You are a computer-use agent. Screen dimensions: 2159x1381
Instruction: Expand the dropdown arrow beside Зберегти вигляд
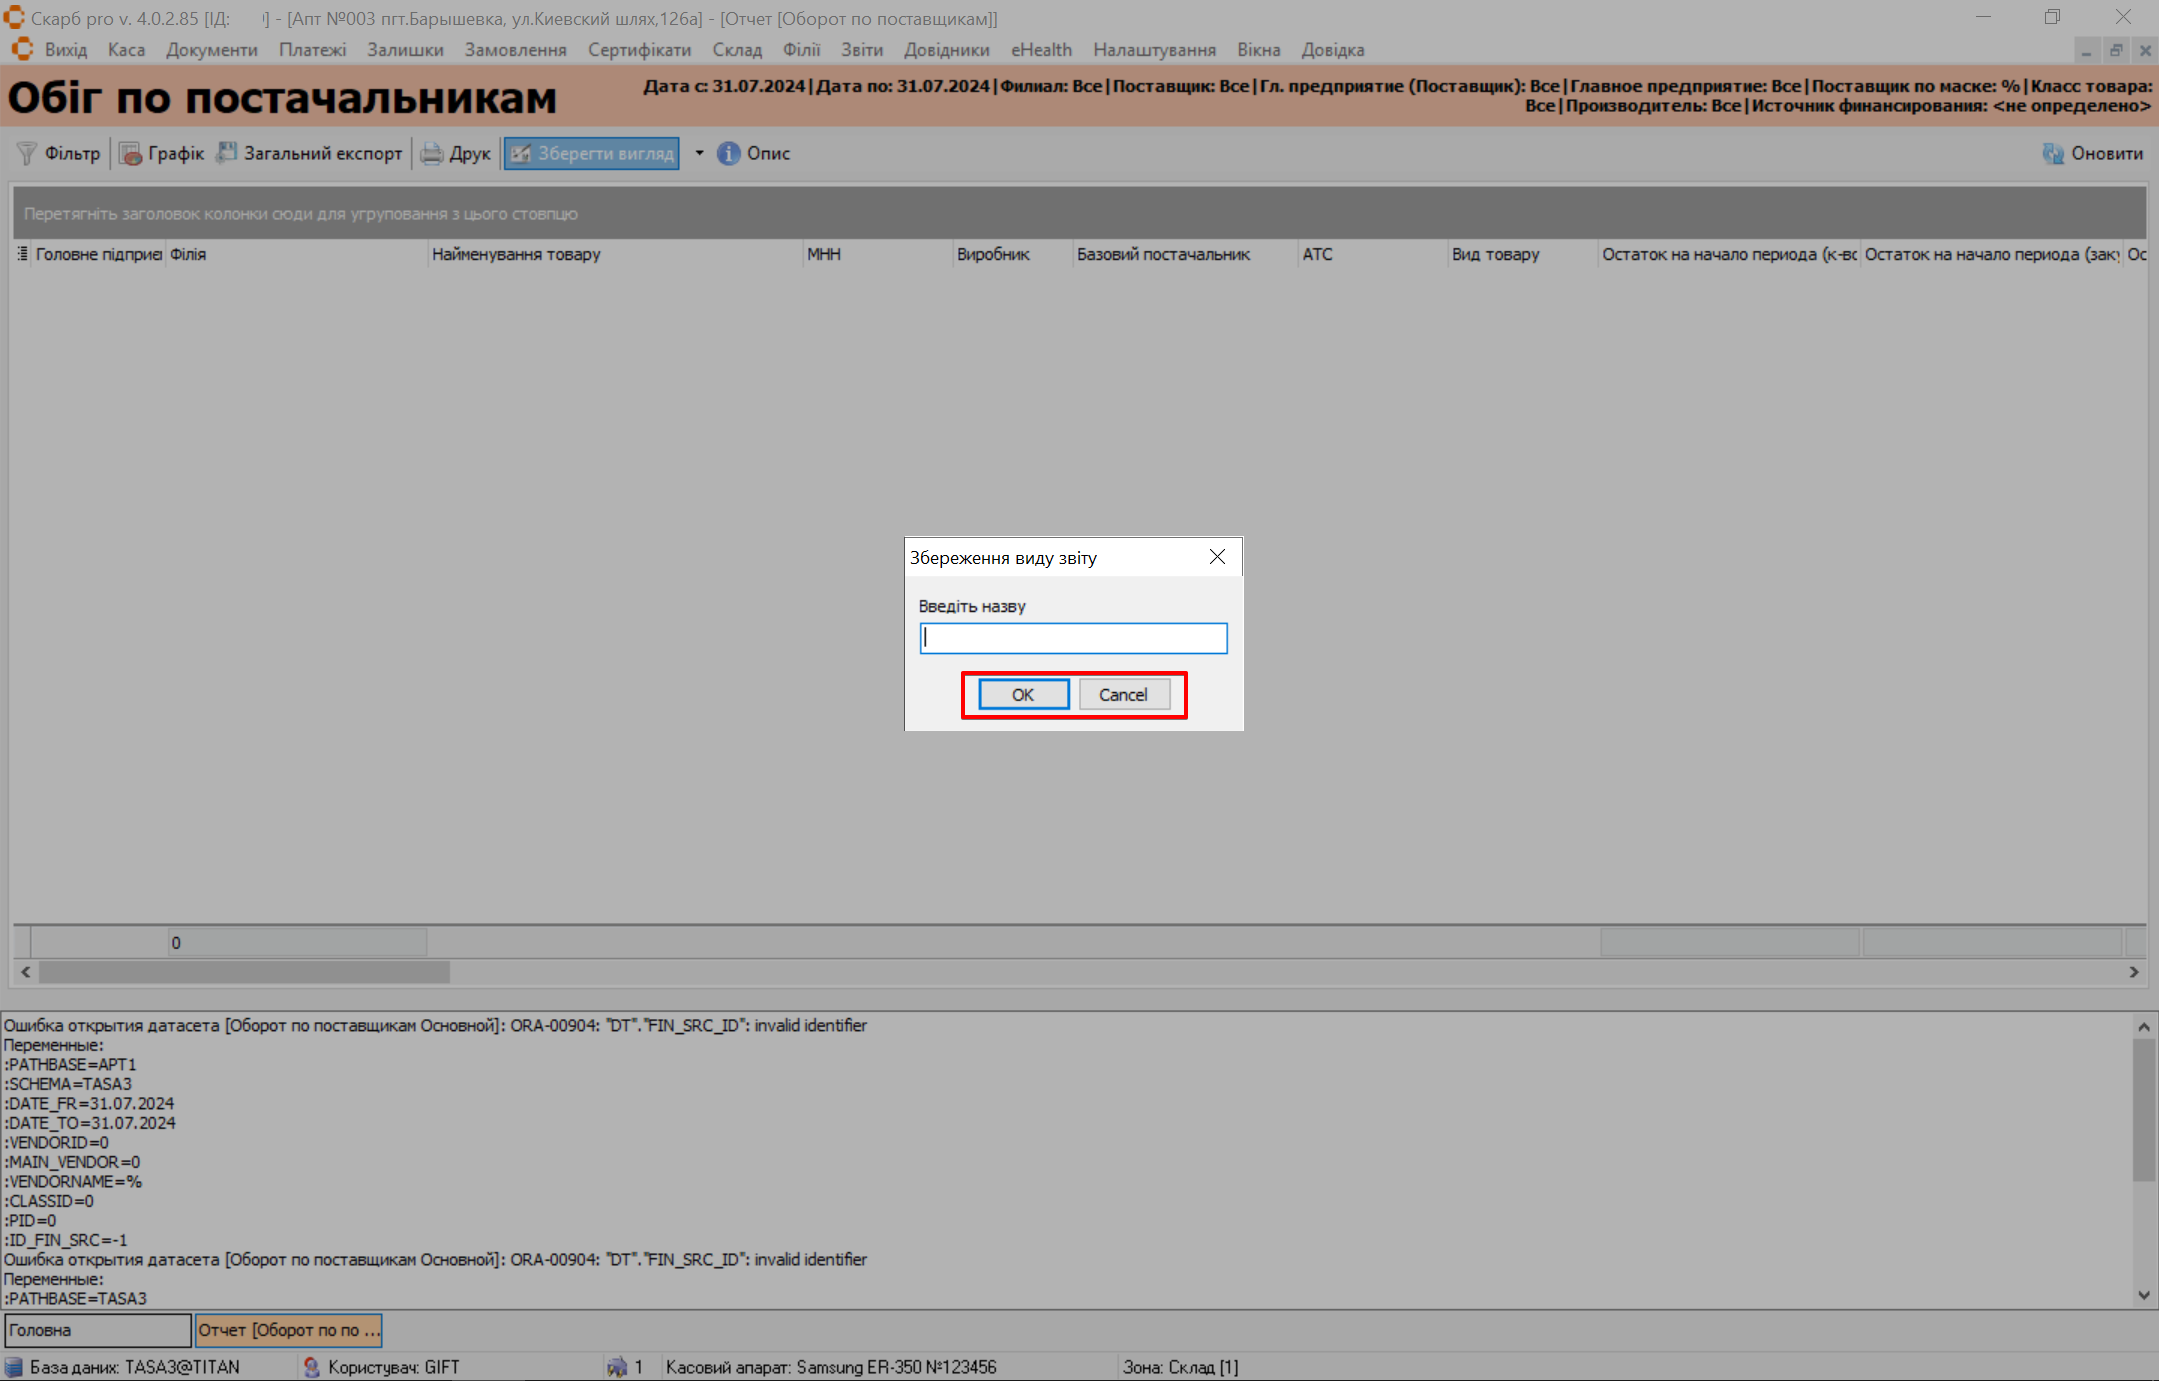coord(699,153)
